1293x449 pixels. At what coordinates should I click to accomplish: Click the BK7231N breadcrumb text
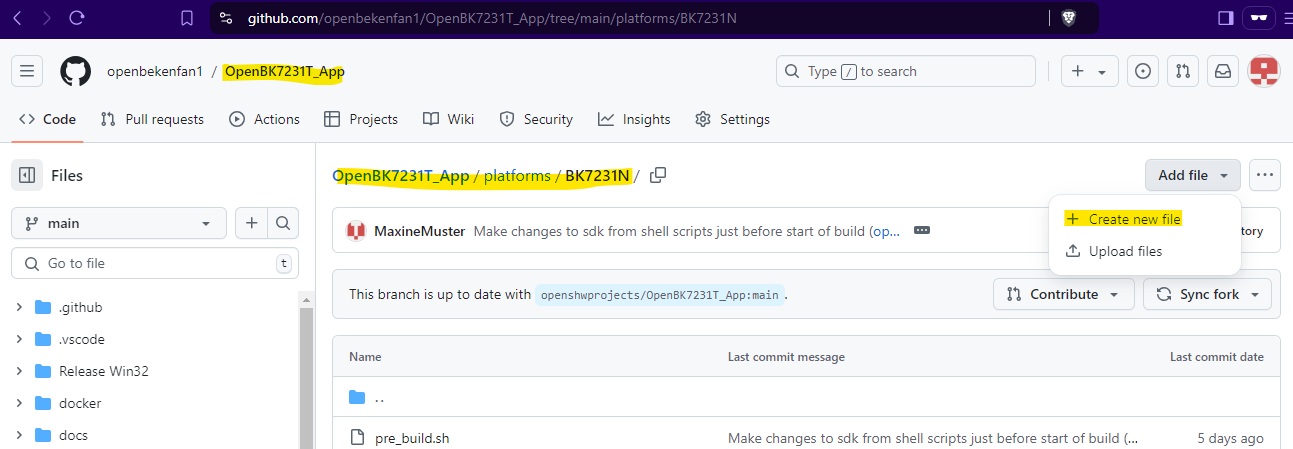point(598,176)
